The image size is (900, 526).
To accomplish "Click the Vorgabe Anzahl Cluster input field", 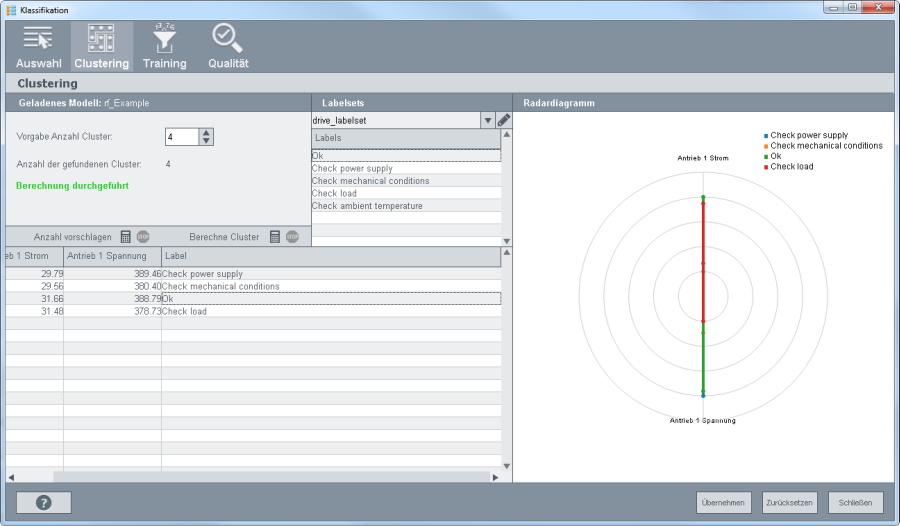I will pos(181,137).
